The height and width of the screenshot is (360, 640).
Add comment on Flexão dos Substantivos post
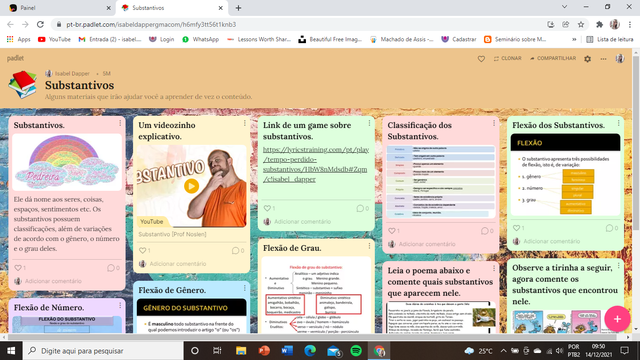click(x=551, y=241)
